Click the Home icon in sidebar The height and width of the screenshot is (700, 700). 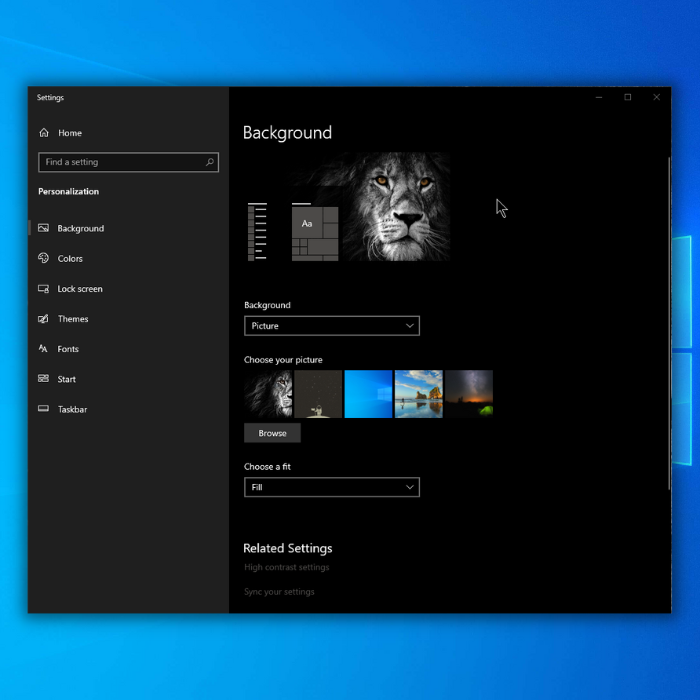(x=43, y=133)
